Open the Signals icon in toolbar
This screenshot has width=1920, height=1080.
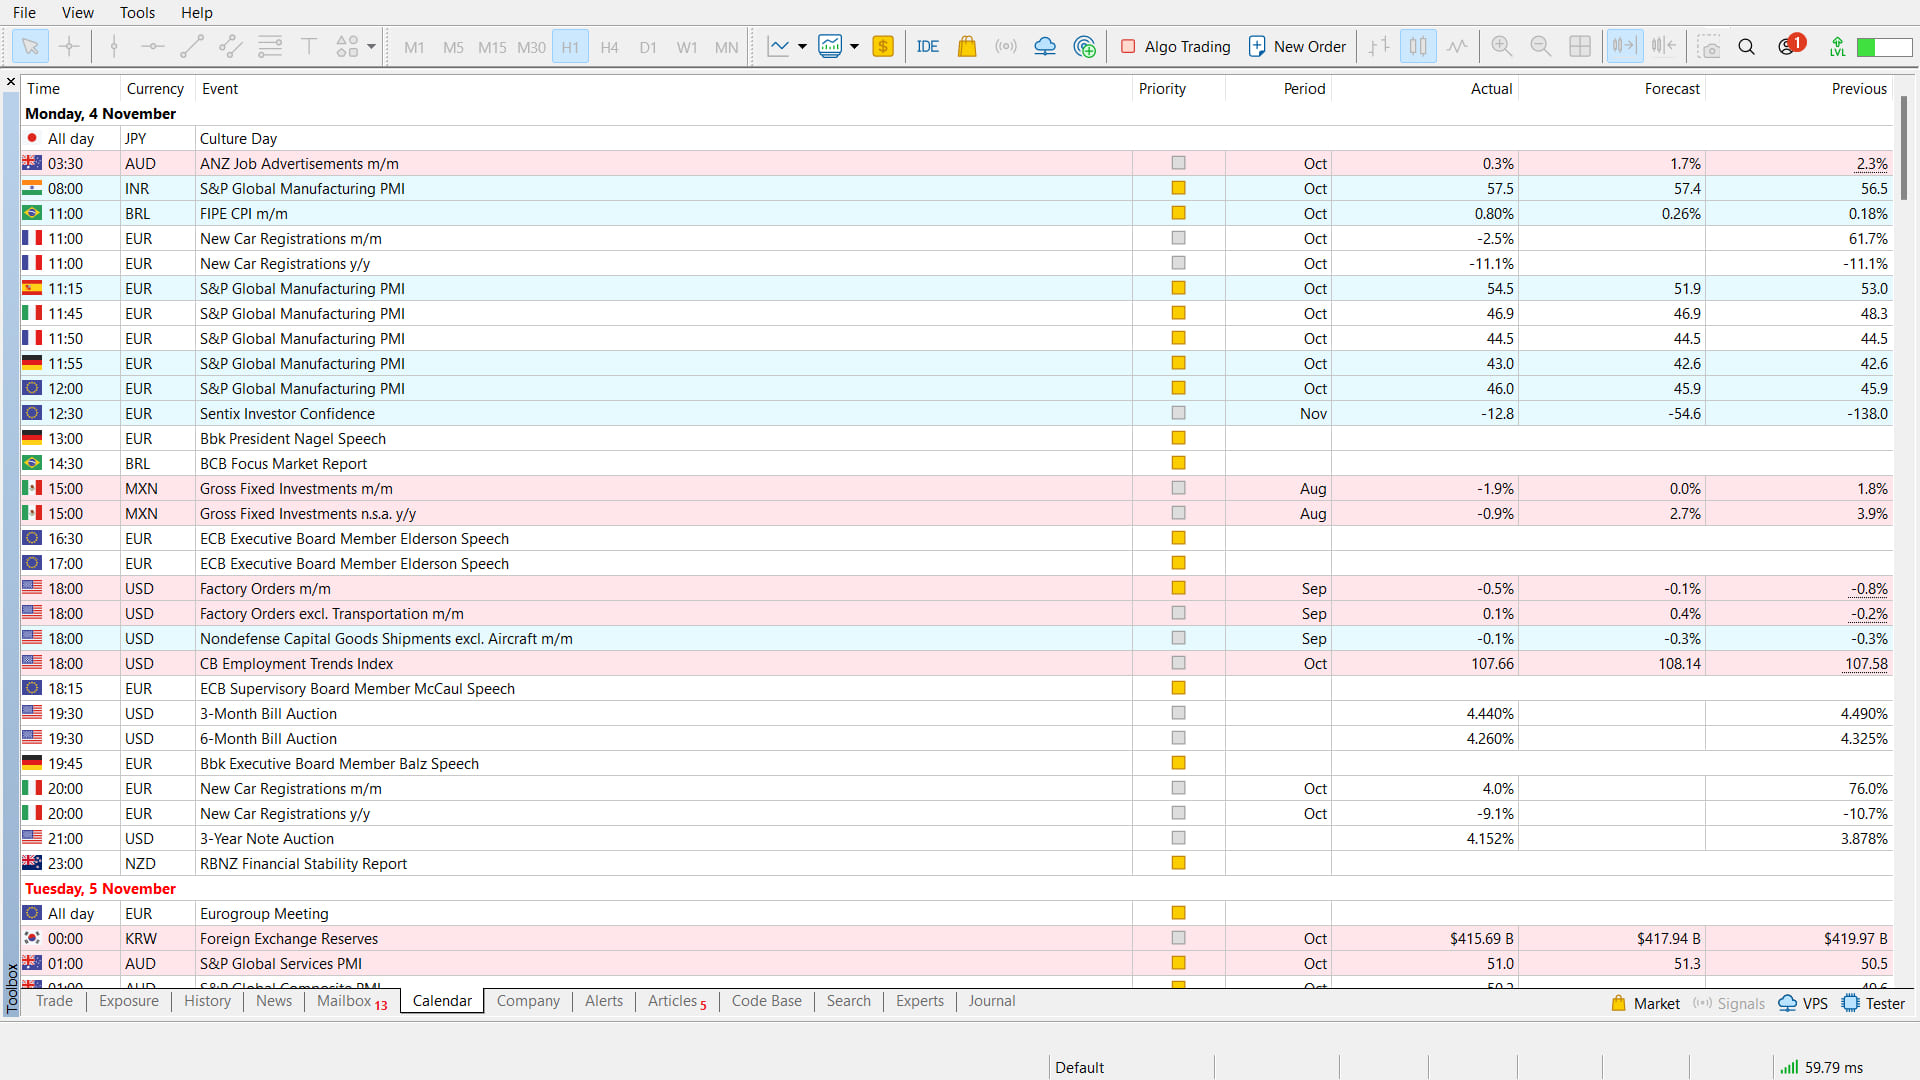1006,46
